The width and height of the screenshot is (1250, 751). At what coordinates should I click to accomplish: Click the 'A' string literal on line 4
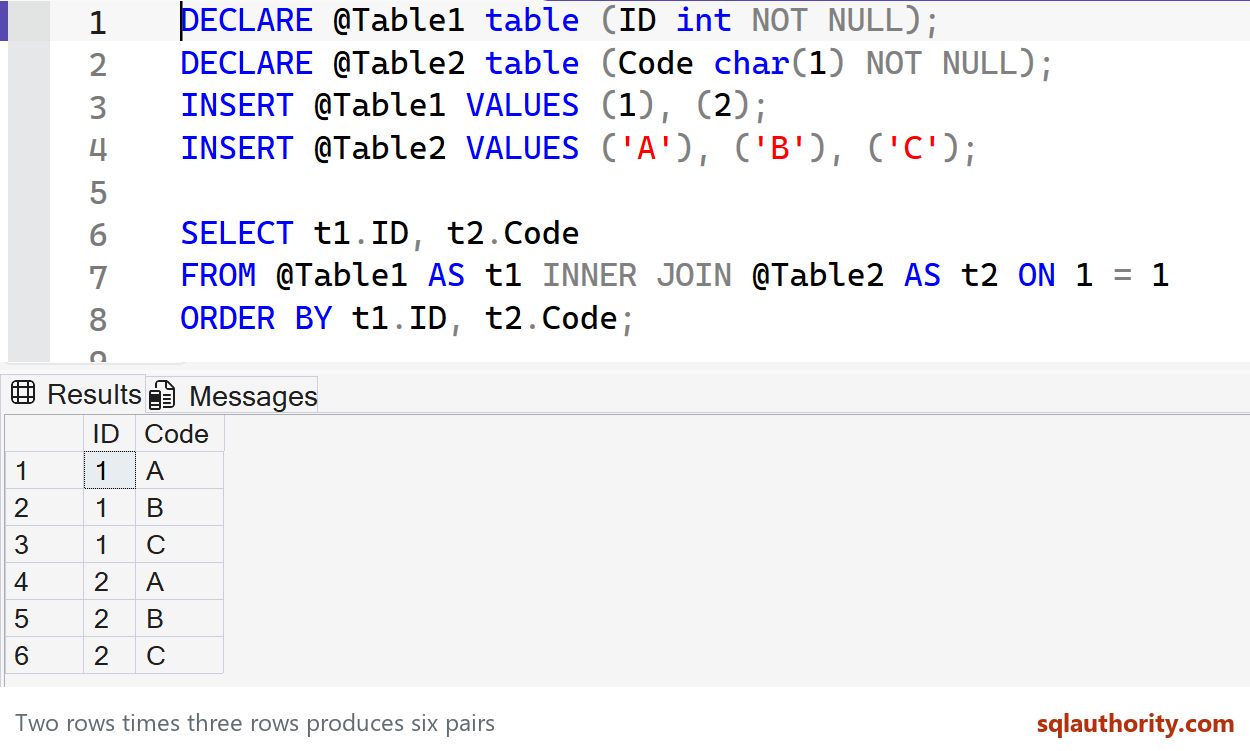pos(647,149)
